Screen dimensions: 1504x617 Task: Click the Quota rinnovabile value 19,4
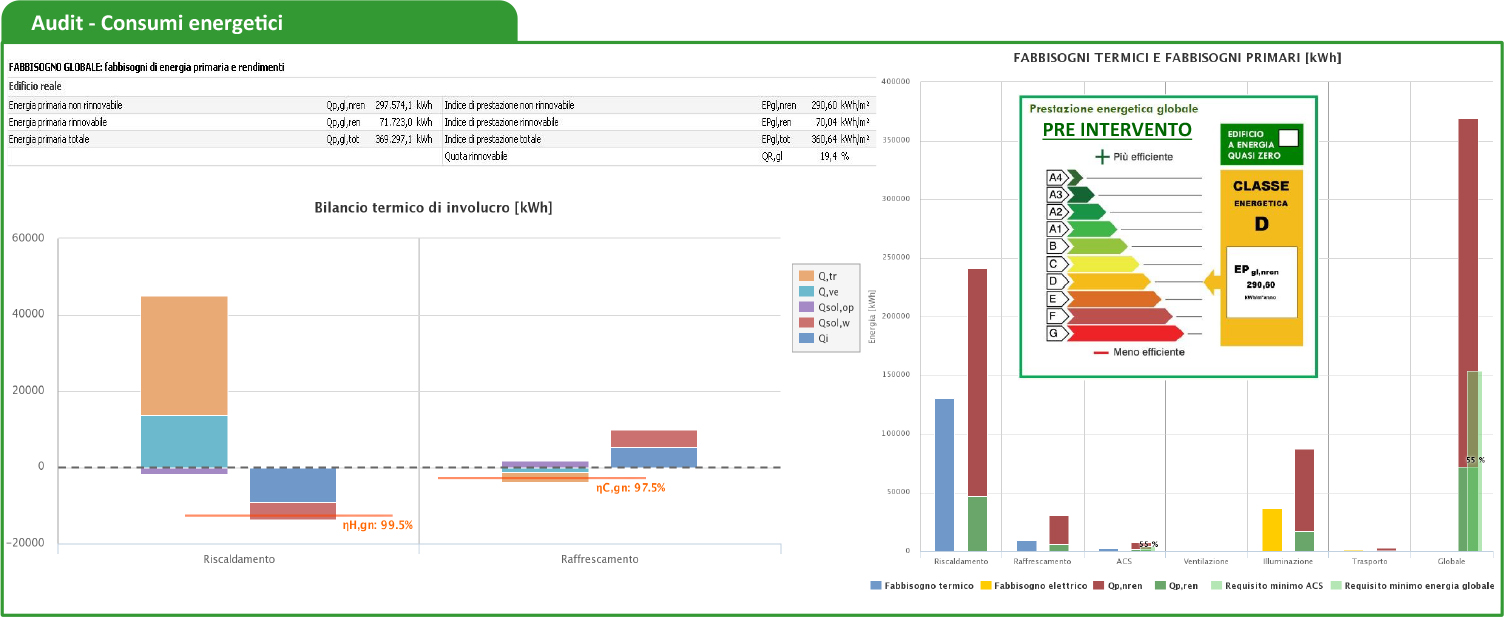828,156
